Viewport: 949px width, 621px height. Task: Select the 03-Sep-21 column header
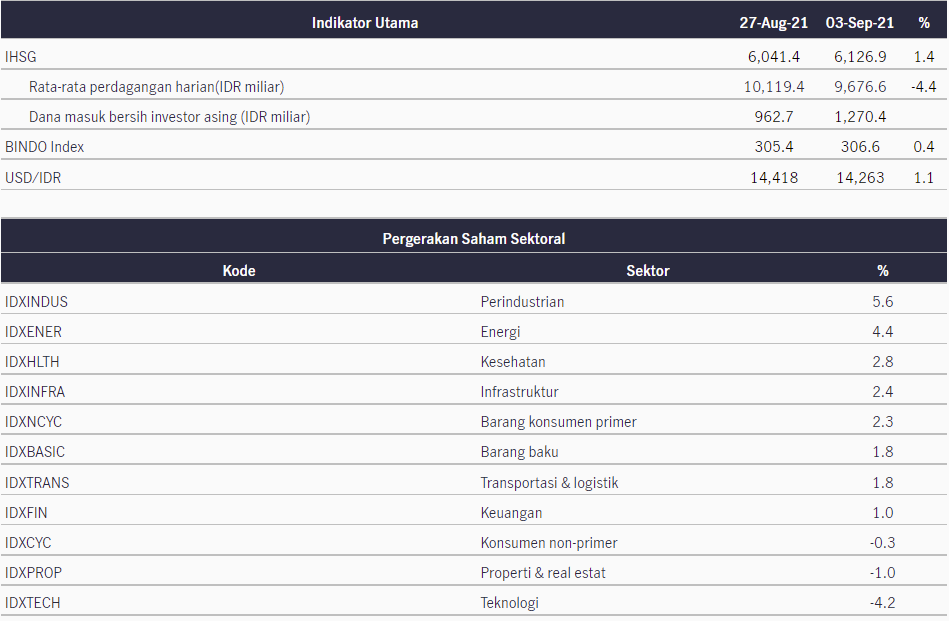coord(859,23)
